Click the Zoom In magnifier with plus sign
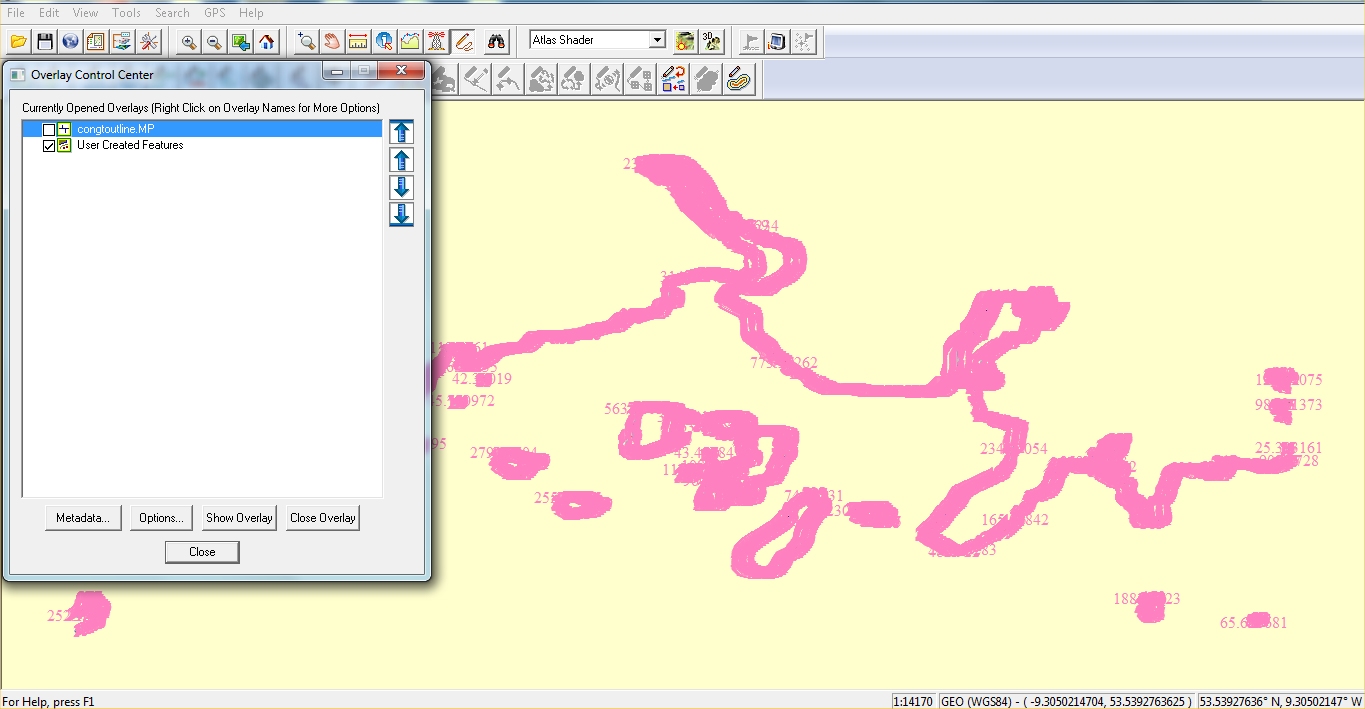The height and width of the screenshot is (709, 1365). pyautogui.click(x=188, y=41)
